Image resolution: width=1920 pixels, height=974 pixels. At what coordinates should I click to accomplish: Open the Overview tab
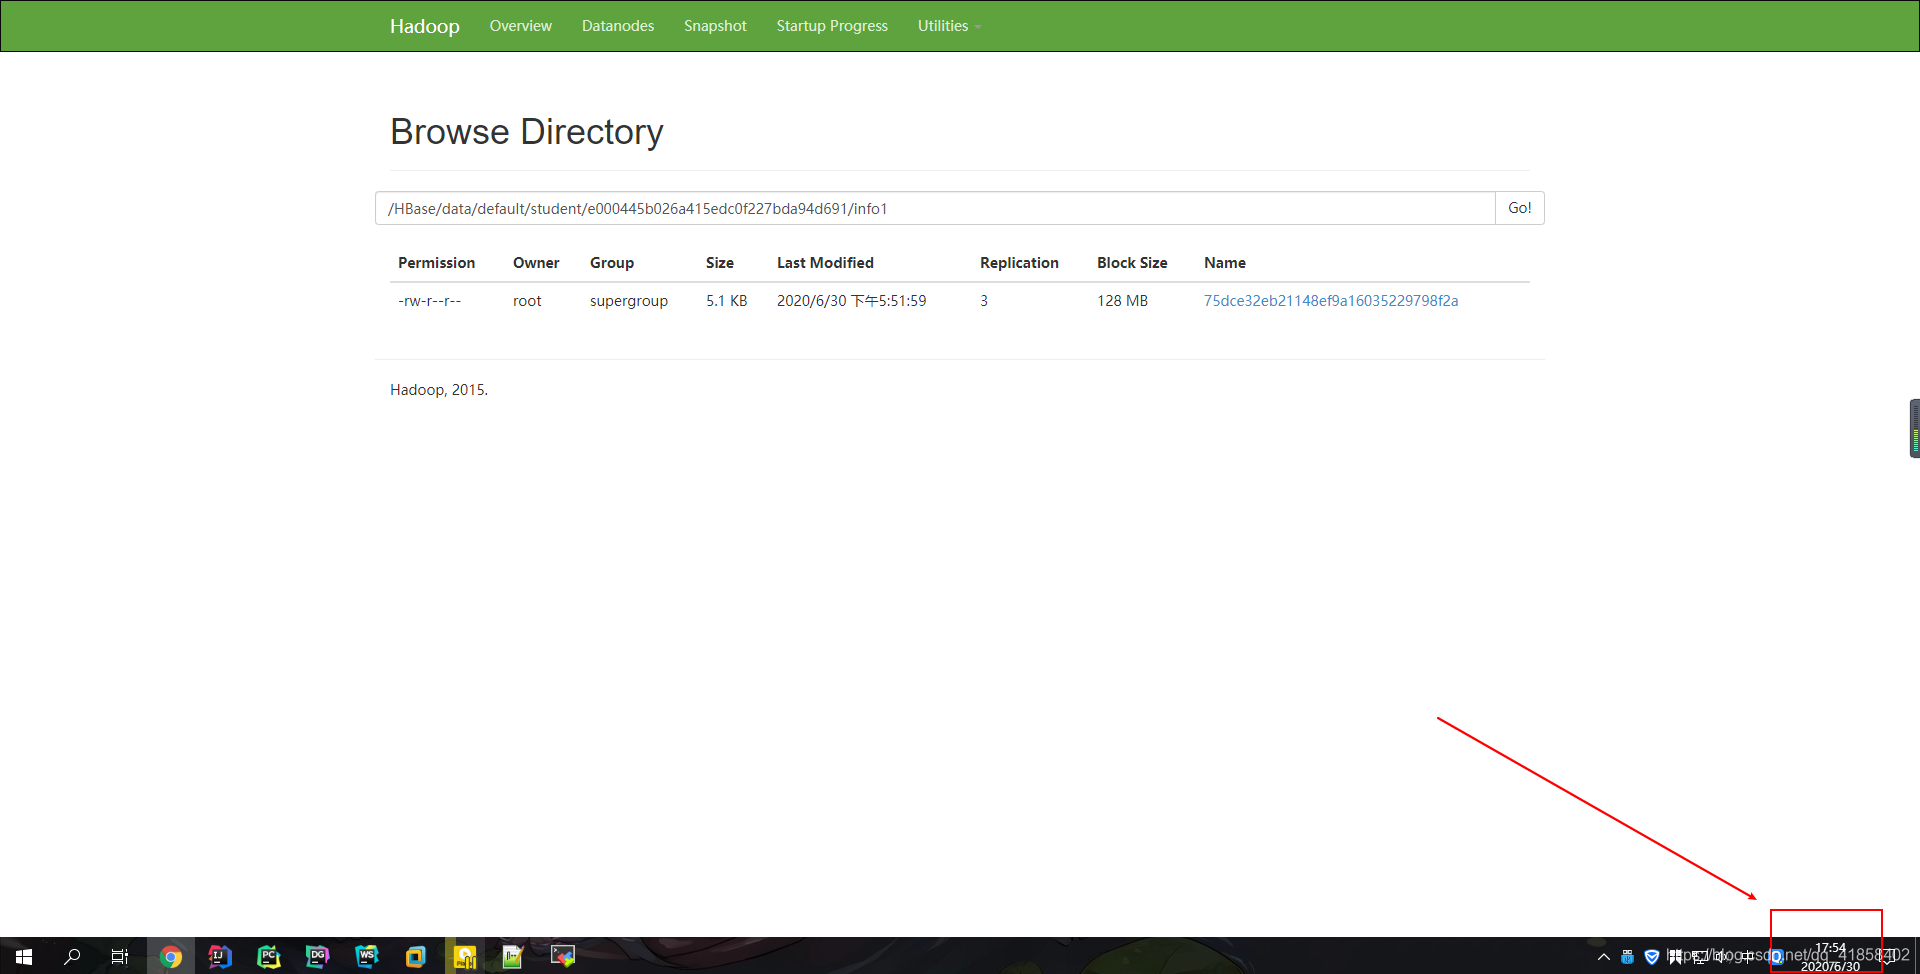520,26
